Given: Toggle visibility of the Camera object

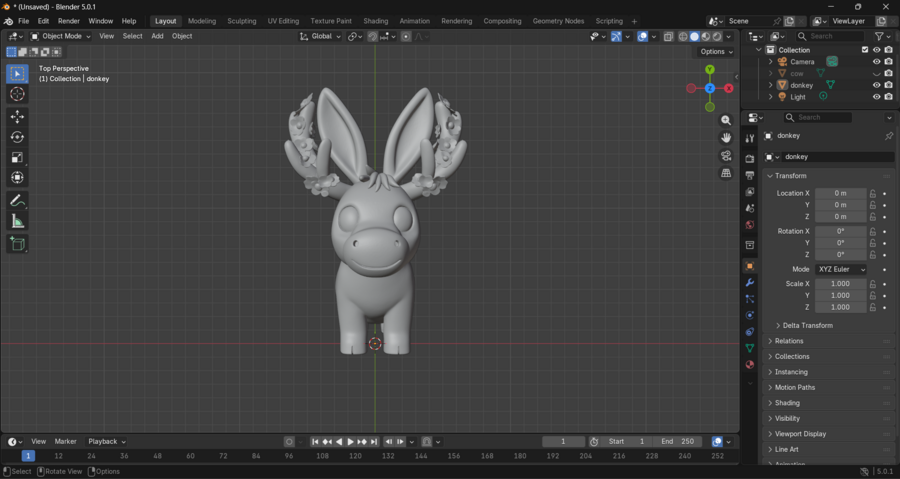Looking at the screenshot, I should pyautogui.click(x=877, y=62).
